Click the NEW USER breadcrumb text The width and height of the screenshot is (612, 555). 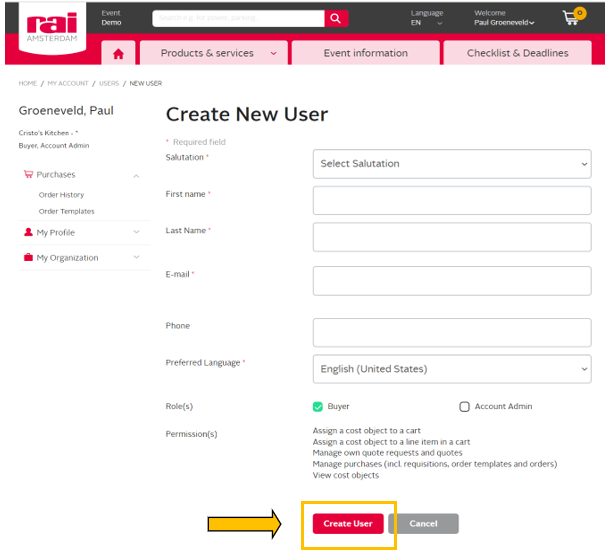pyautogui.click(x=146, y=83)
